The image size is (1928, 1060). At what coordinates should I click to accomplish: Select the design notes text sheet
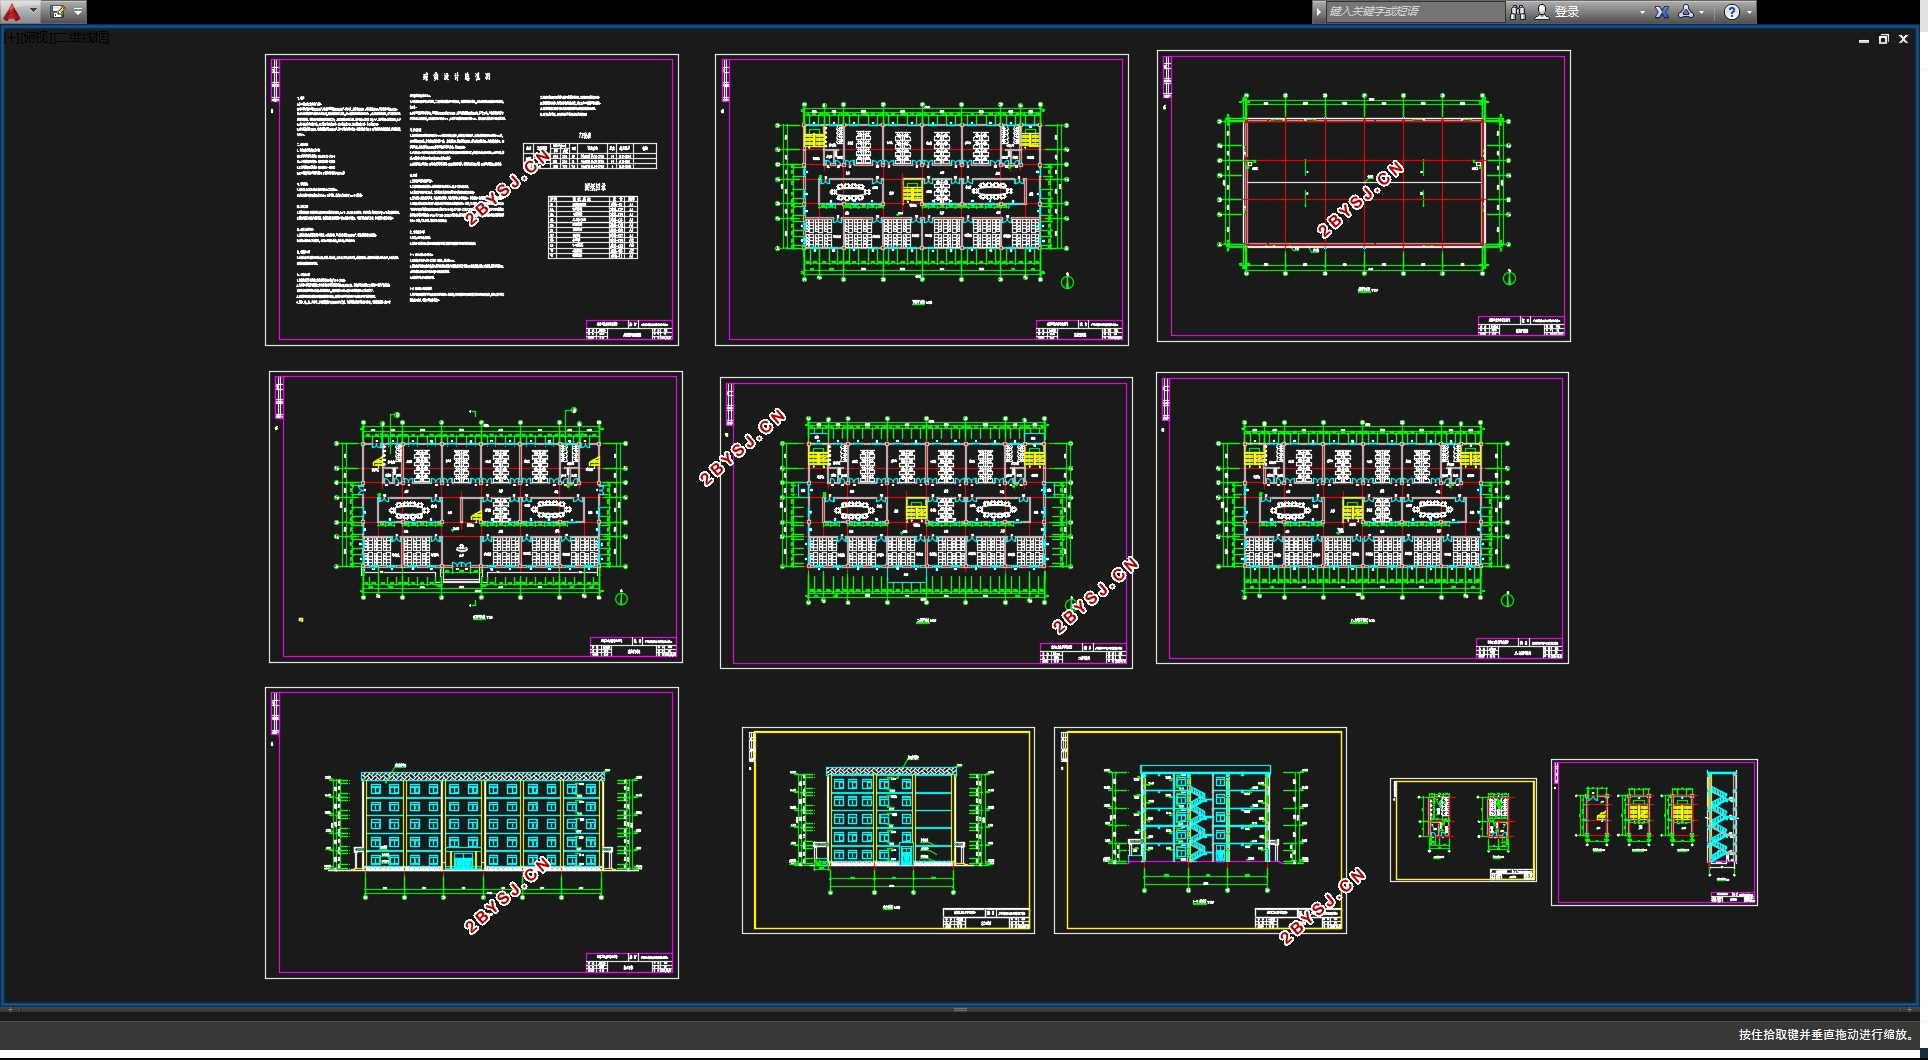[472, 200]
